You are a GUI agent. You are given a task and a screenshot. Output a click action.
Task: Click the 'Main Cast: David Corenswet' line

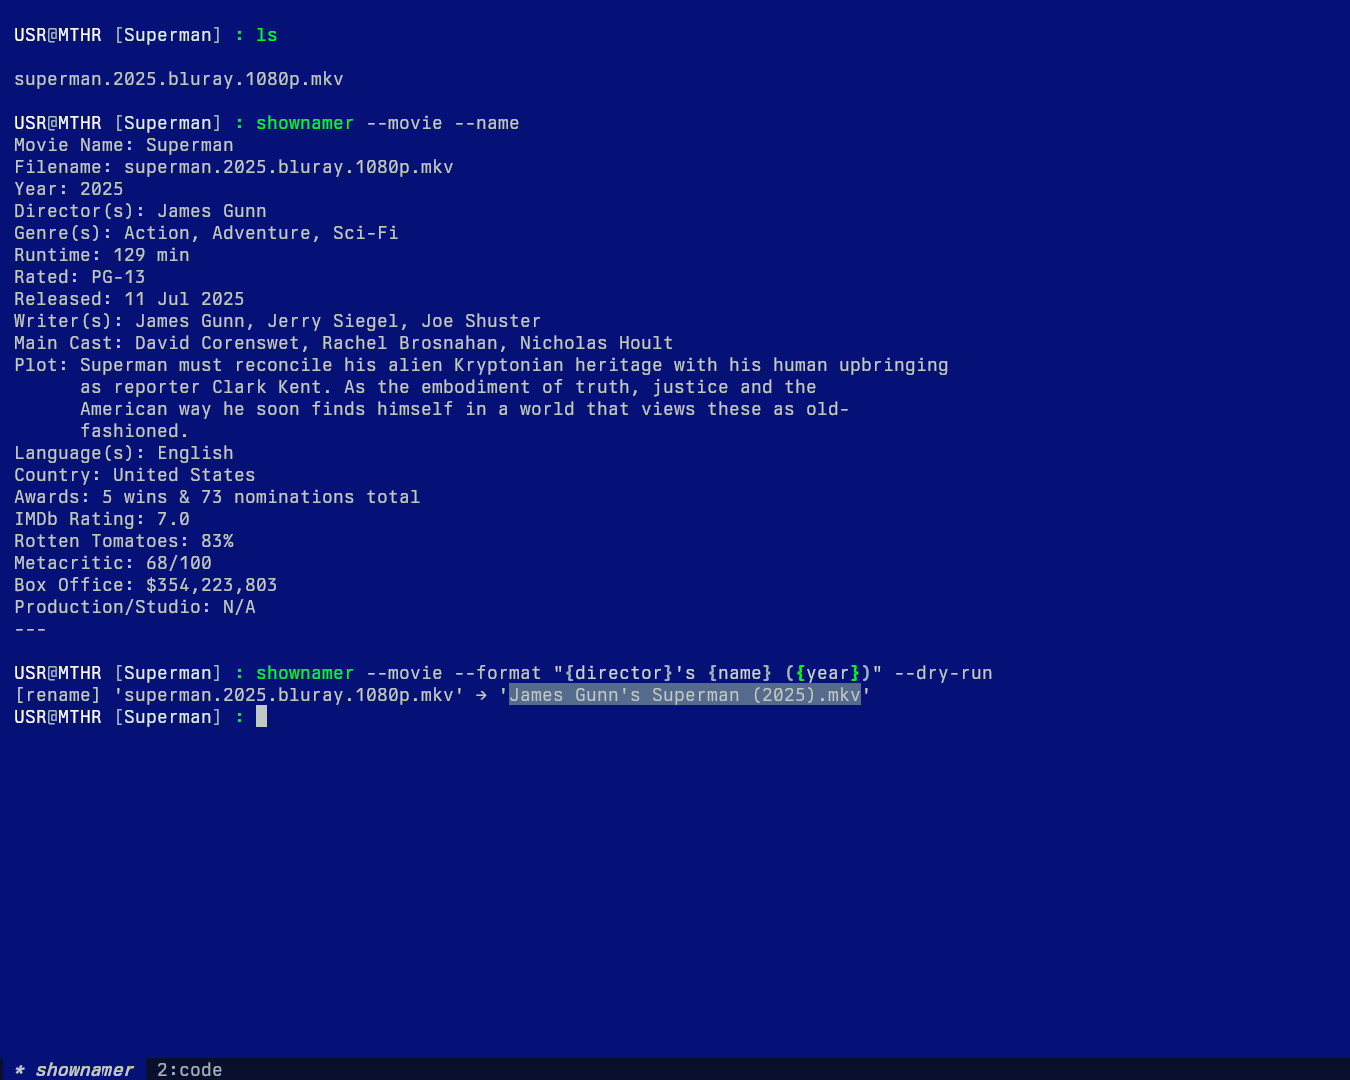[x=344, y=343]
